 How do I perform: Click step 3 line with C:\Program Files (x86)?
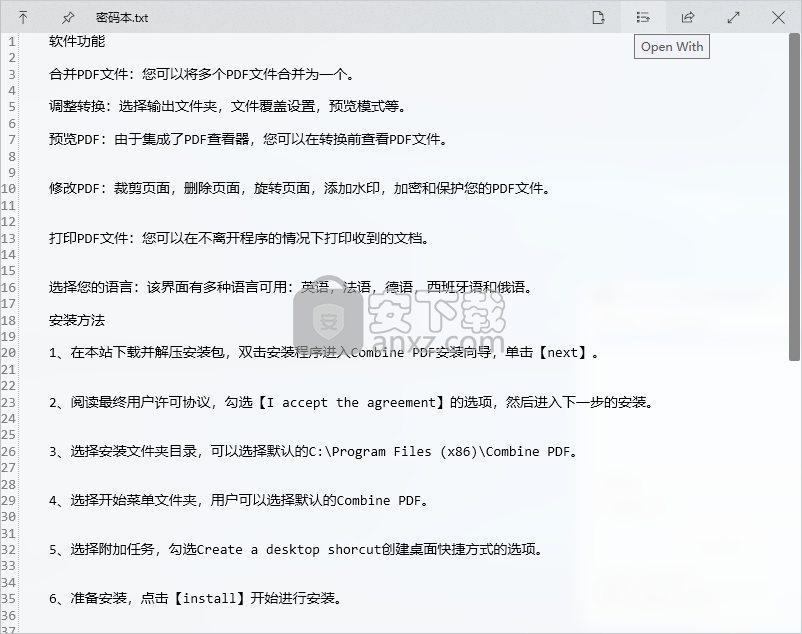[x=313, y=451]
